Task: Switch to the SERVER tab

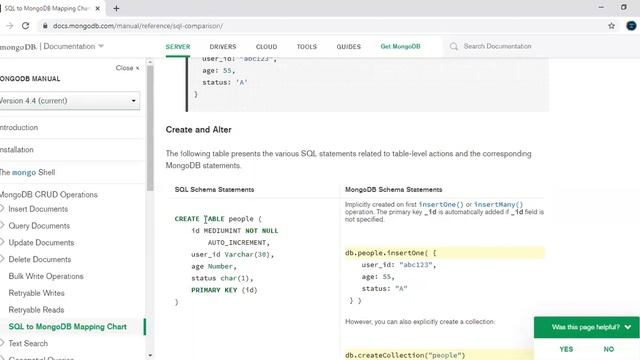Action: pos(178,47)
